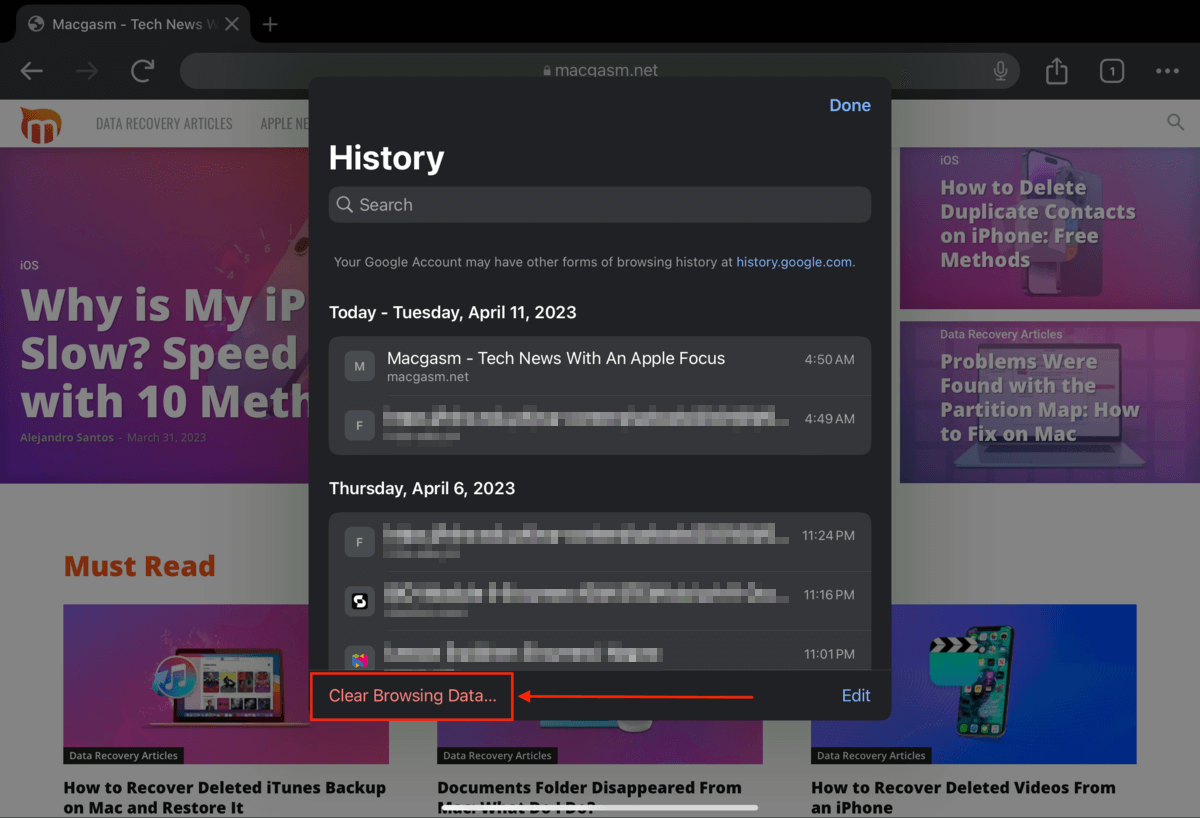Open the history.google.com link
The width and height of the screenshot is (1200, 818).
tap(794, 262)
